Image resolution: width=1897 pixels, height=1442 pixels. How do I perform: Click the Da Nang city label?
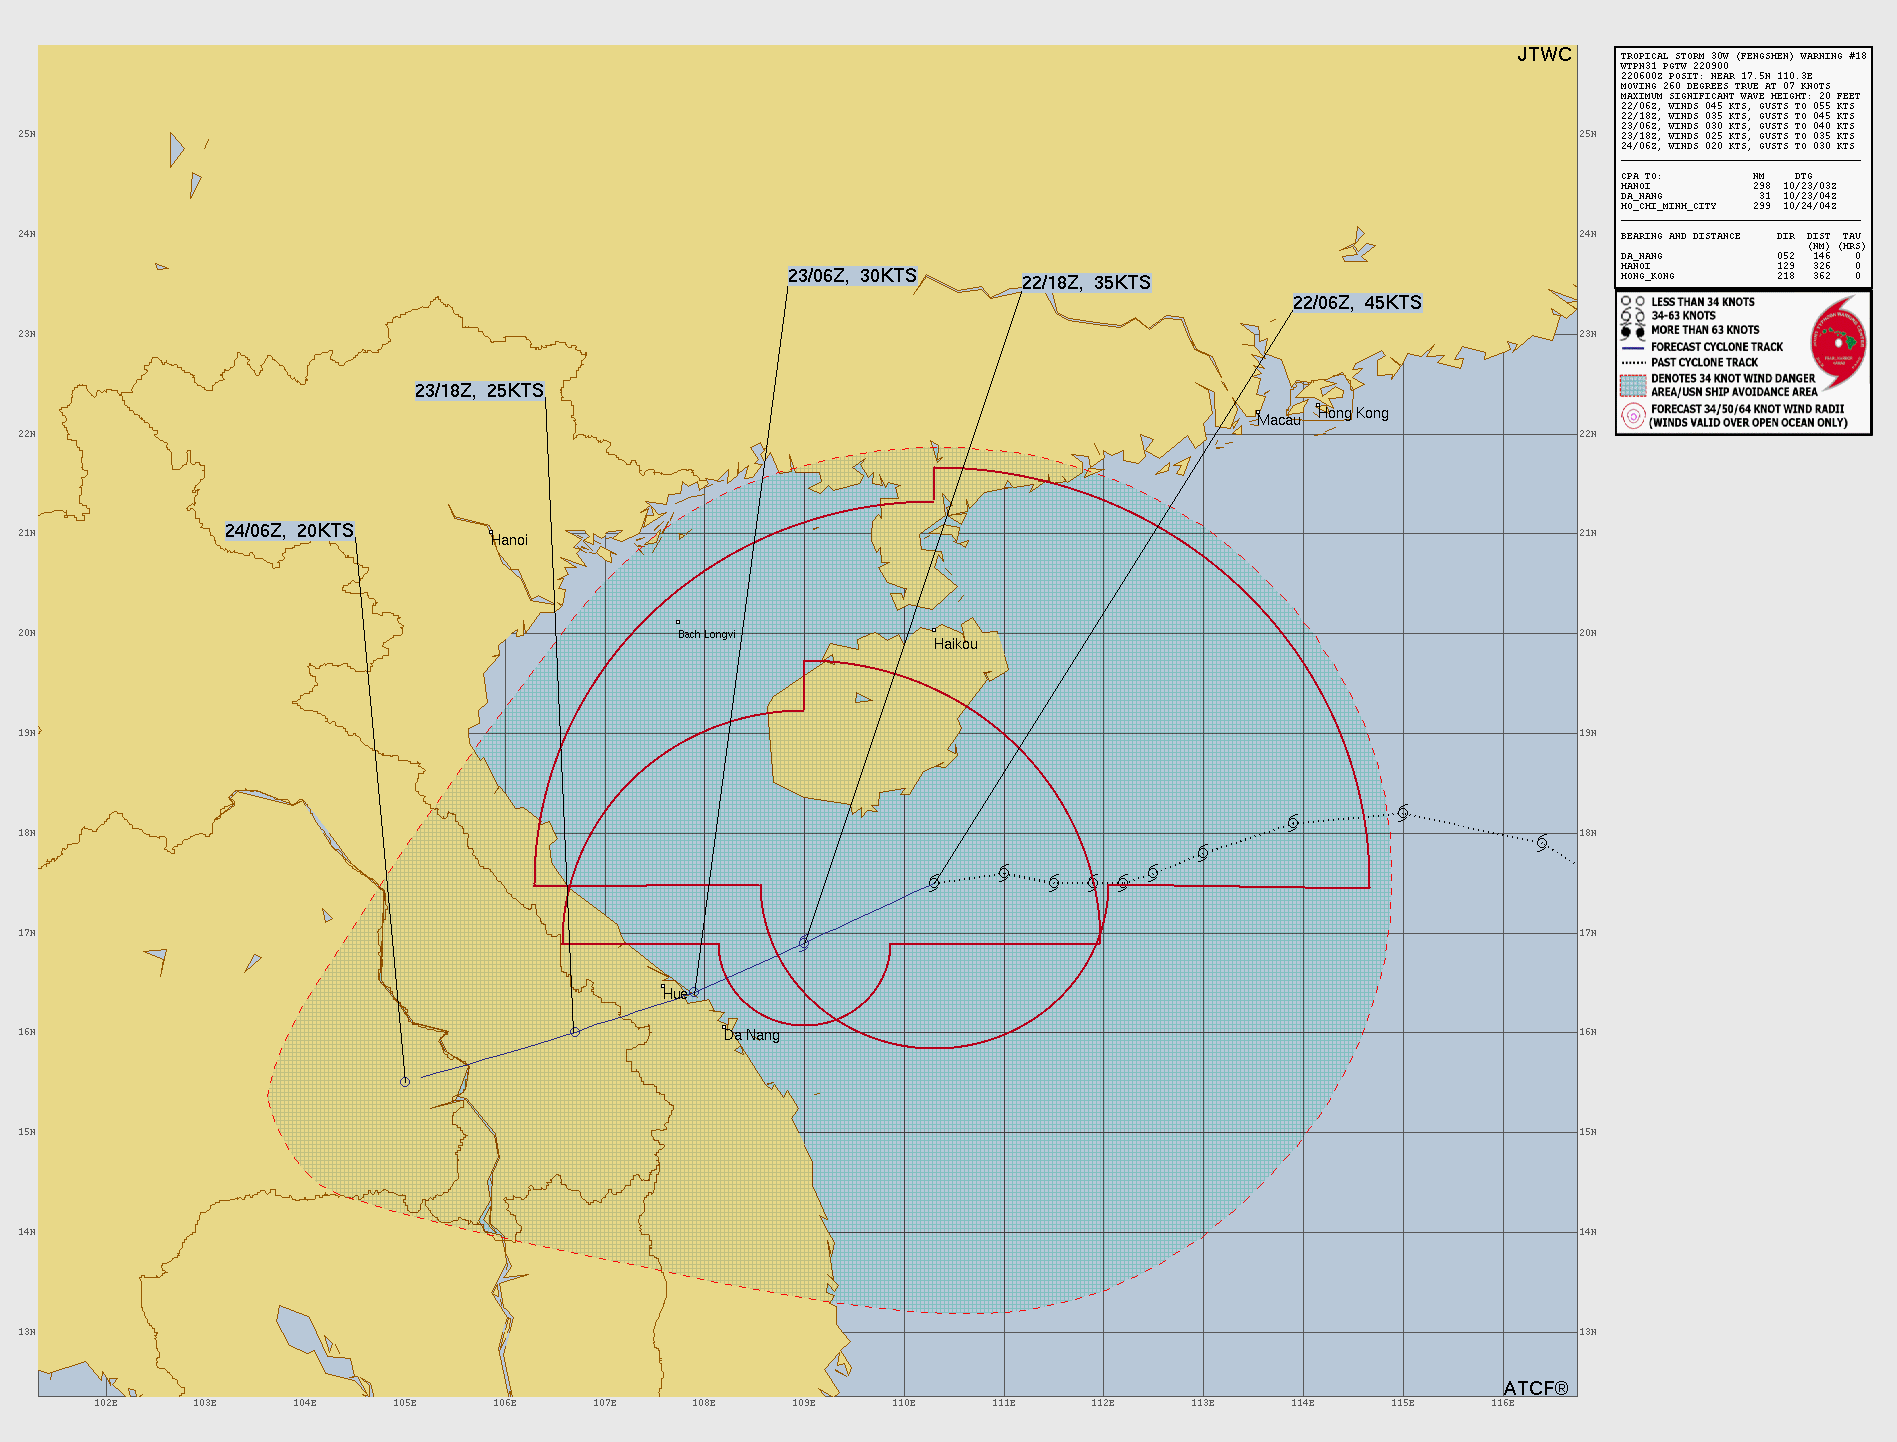(752, 1035)
